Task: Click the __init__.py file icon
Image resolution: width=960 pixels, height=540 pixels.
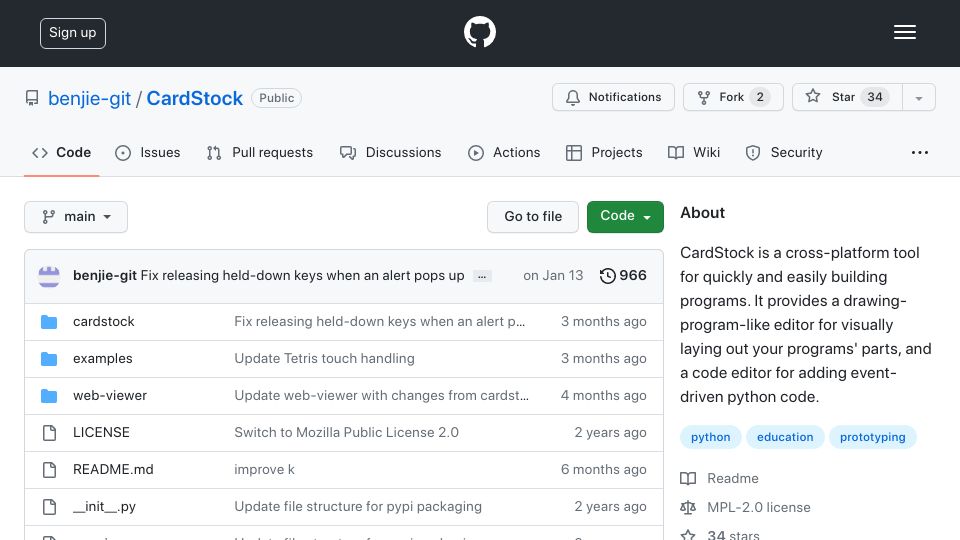Action: (x=50, y=507)
